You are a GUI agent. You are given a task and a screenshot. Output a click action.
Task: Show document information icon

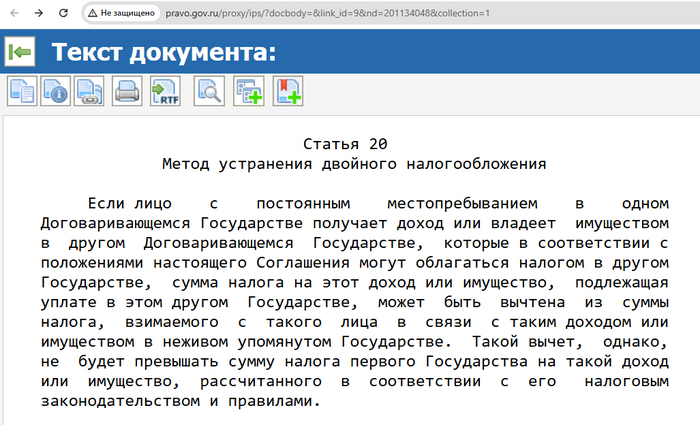[x=55, y=91]
